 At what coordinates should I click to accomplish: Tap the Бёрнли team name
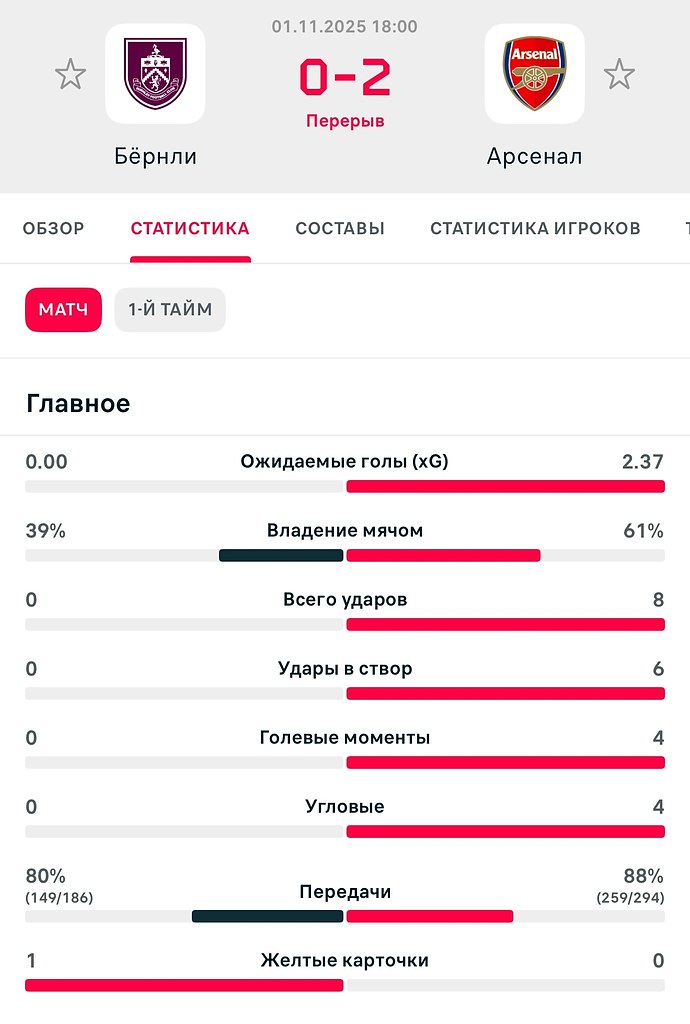click(155, 157)
